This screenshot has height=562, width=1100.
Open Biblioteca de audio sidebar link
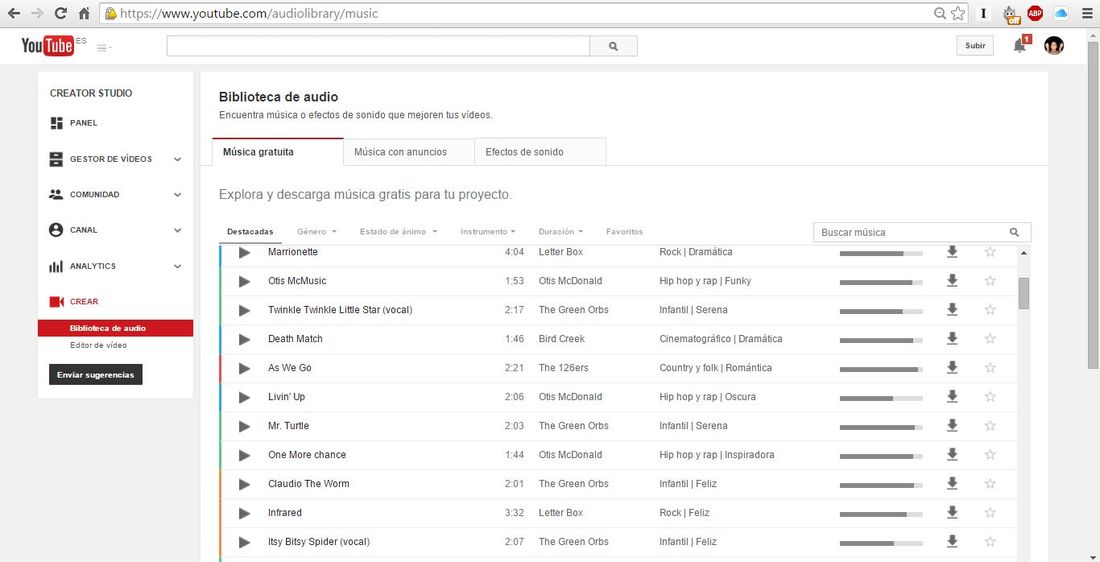click(x=116, y=328)
